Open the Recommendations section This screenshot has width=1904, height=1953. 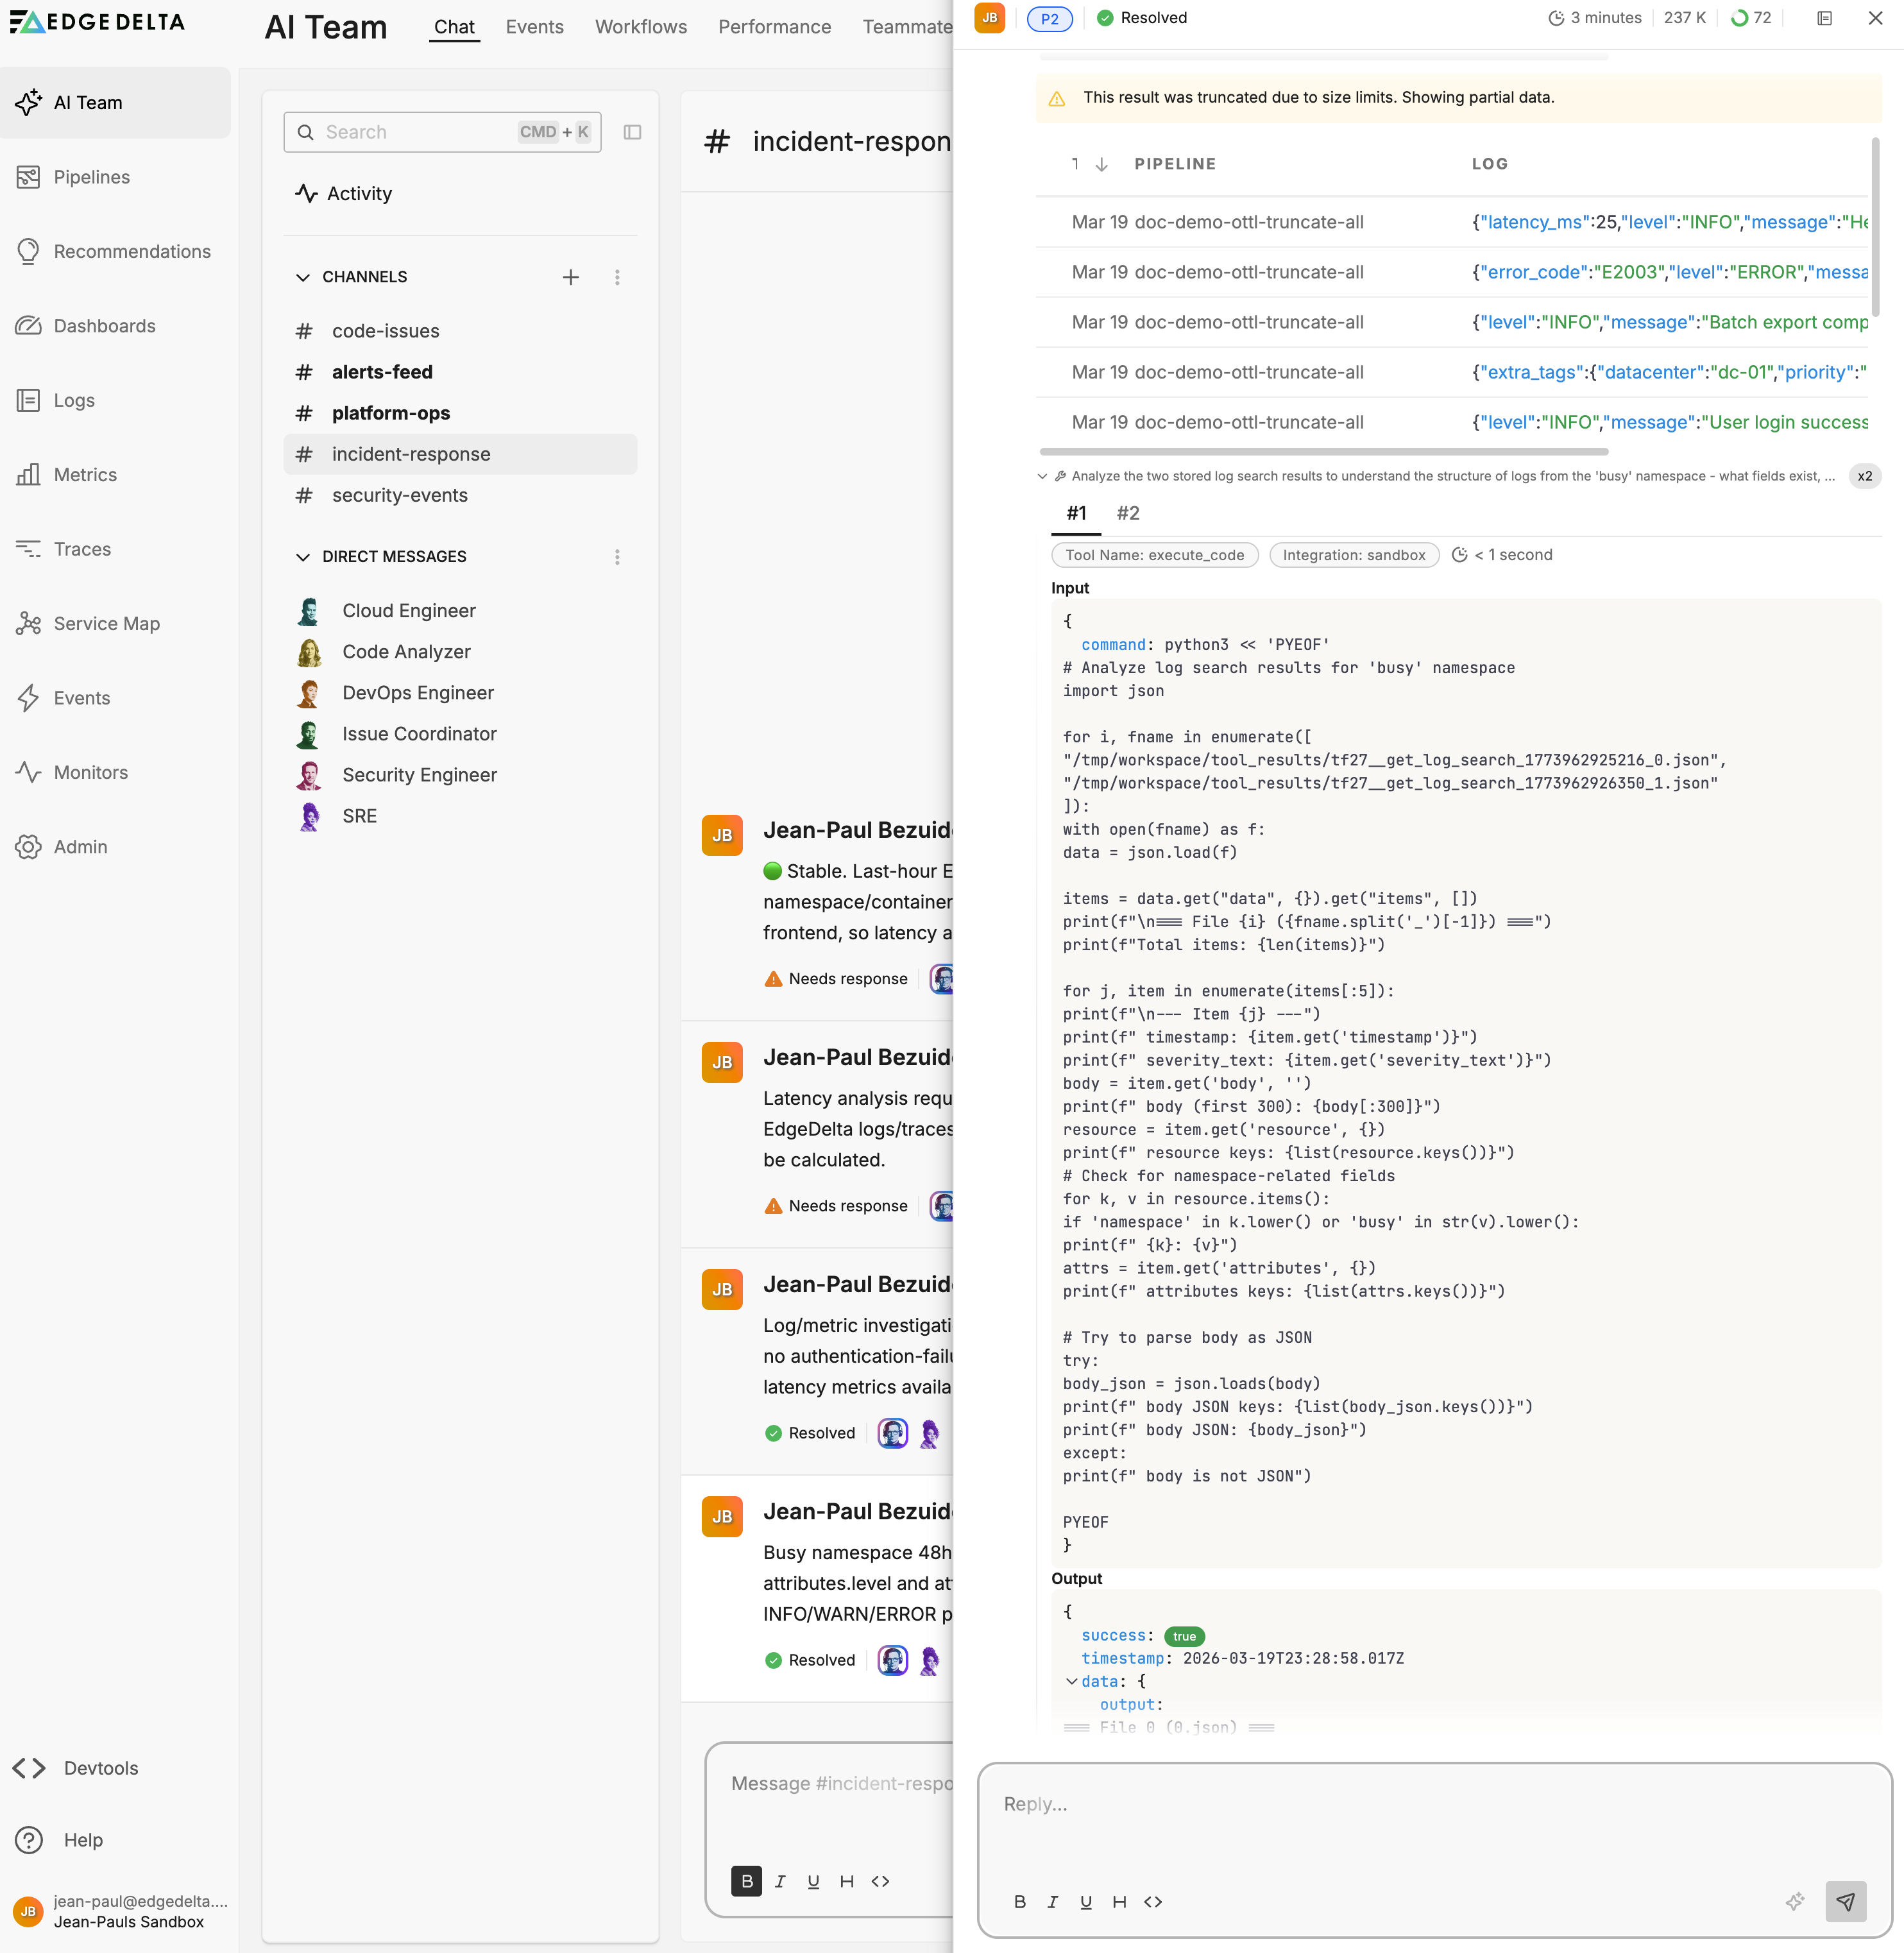(x=132, y=252)
